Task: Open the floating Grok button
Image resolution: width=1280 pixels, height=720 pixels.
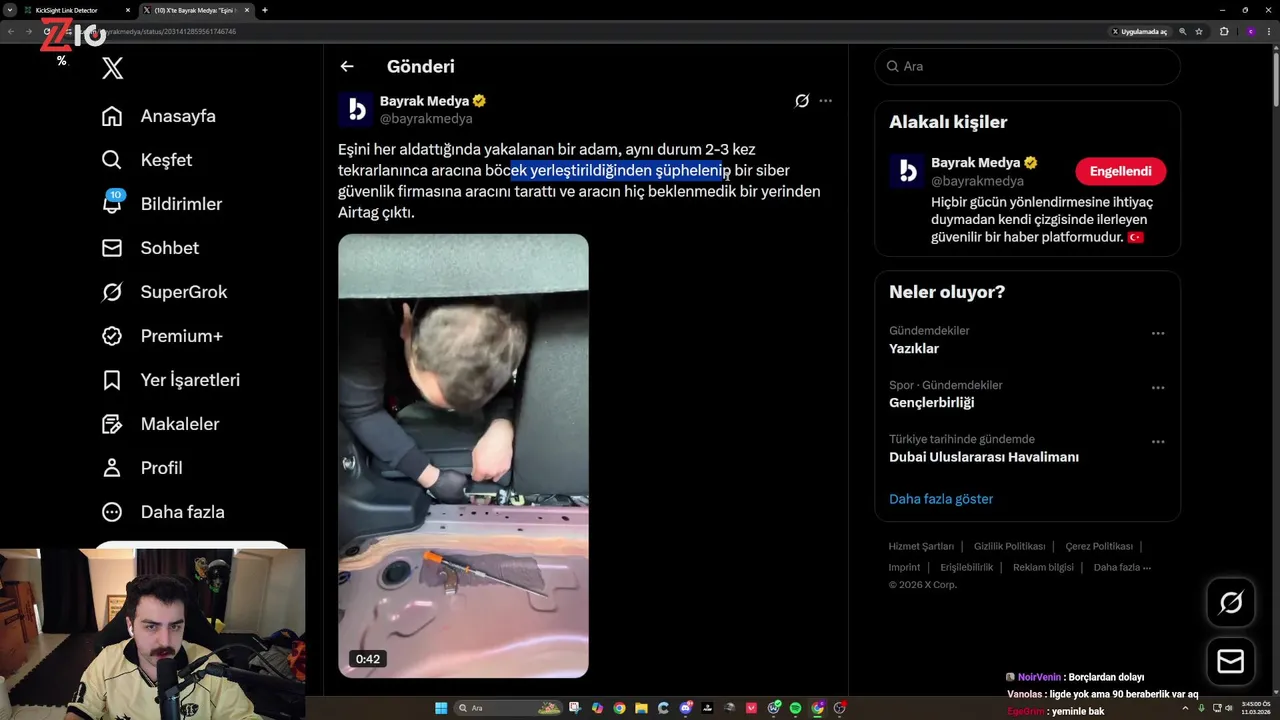Action: 1231,603
